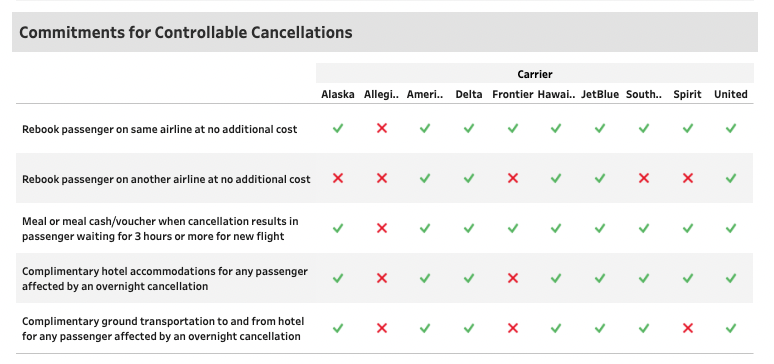Select the Alaska column header
Image resolution: width=774 pixels, height=364 pixels.
338,94
